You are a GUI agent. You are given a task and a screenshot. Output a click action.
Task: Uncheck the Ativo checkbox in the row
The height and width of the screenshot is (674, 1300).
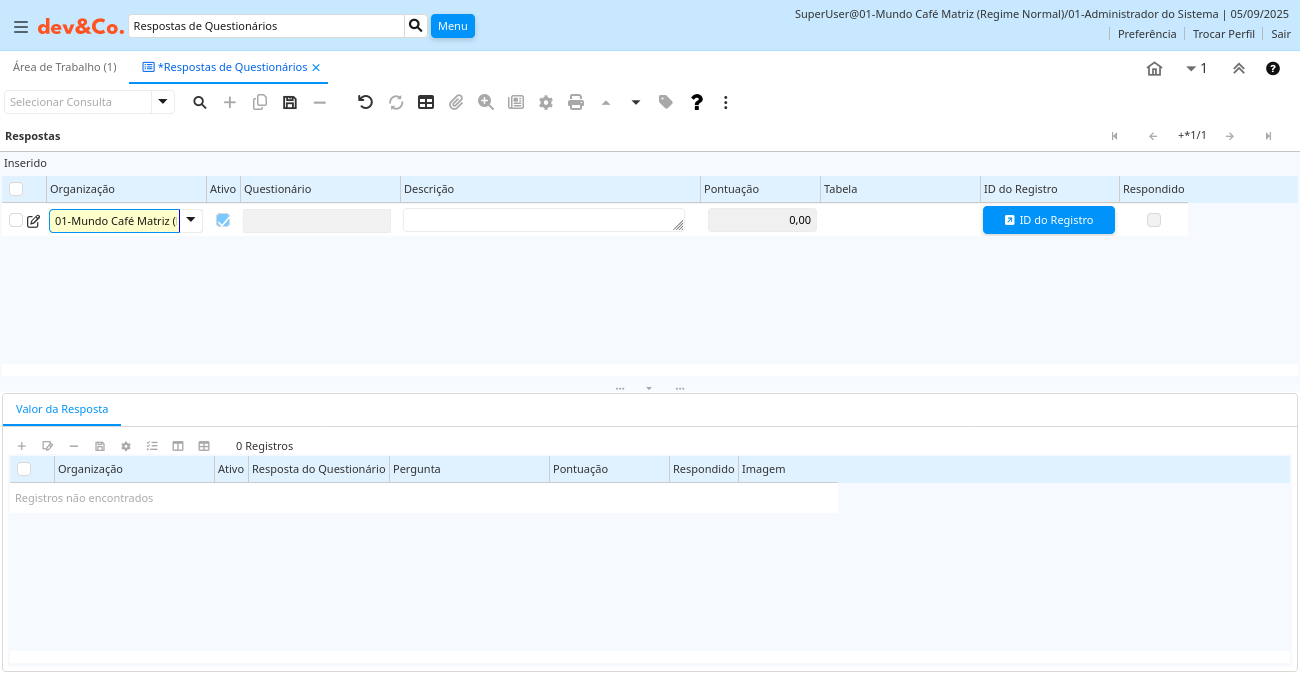point(223,220)
